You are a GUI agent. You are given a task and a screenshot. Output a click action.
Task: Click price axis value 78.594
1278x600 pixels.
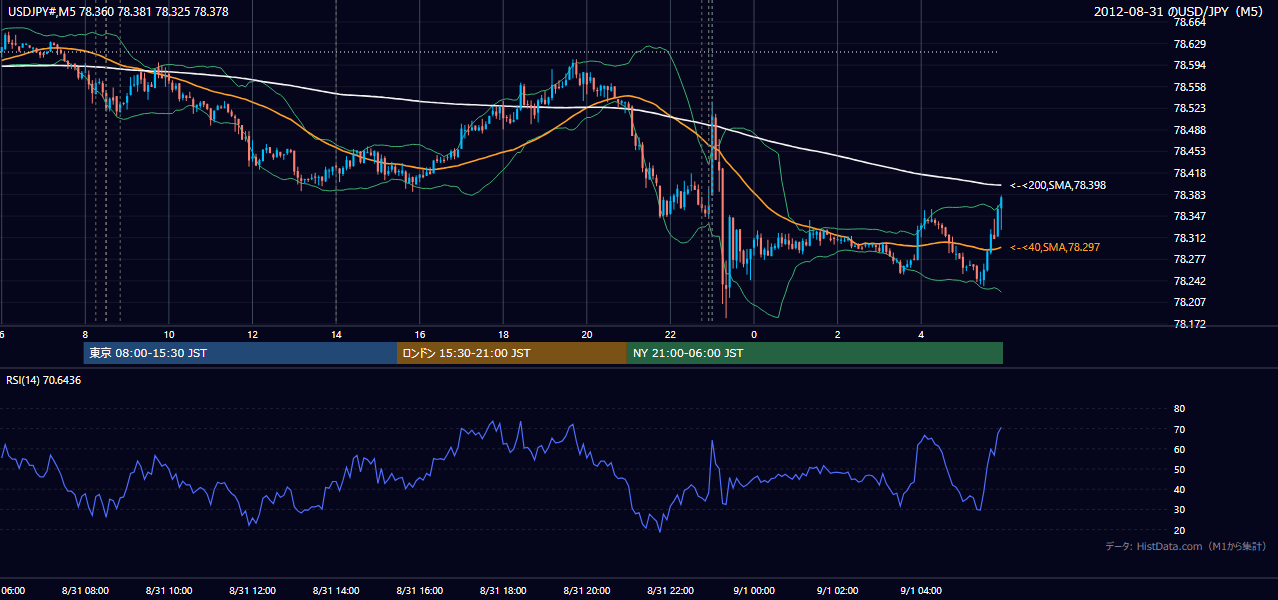pos(1188,65)
